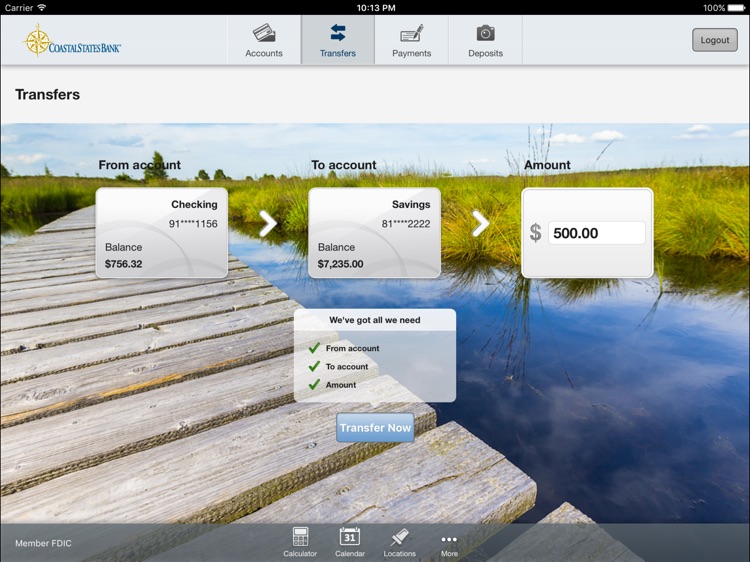Click the Amount checkmark item

pos(332,385)
